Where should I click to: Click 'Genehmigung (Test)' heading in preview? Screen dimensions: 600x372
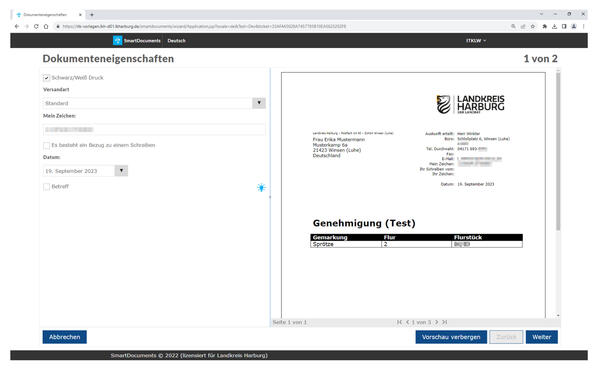click(364, 223)
